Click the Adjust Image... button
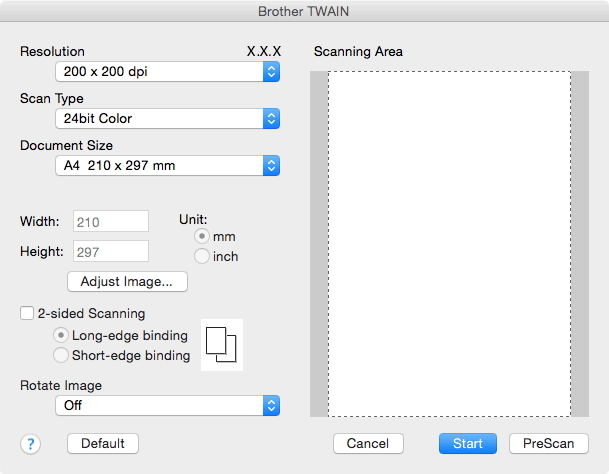Screen dimensions: 609x474 [x=127, y=282]
